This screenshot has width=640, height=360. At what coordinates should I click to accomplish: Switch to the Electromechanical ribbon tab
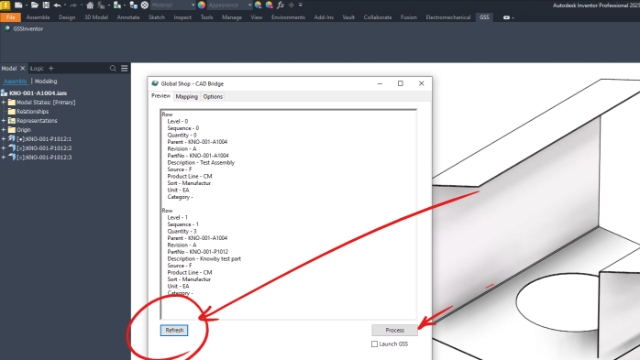point(448,17)
